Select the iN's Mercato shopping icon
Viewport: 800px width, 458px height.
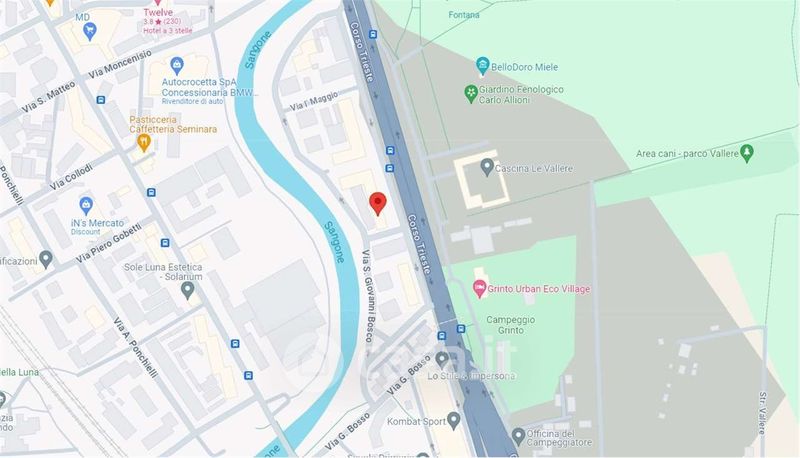click(86, 207)
